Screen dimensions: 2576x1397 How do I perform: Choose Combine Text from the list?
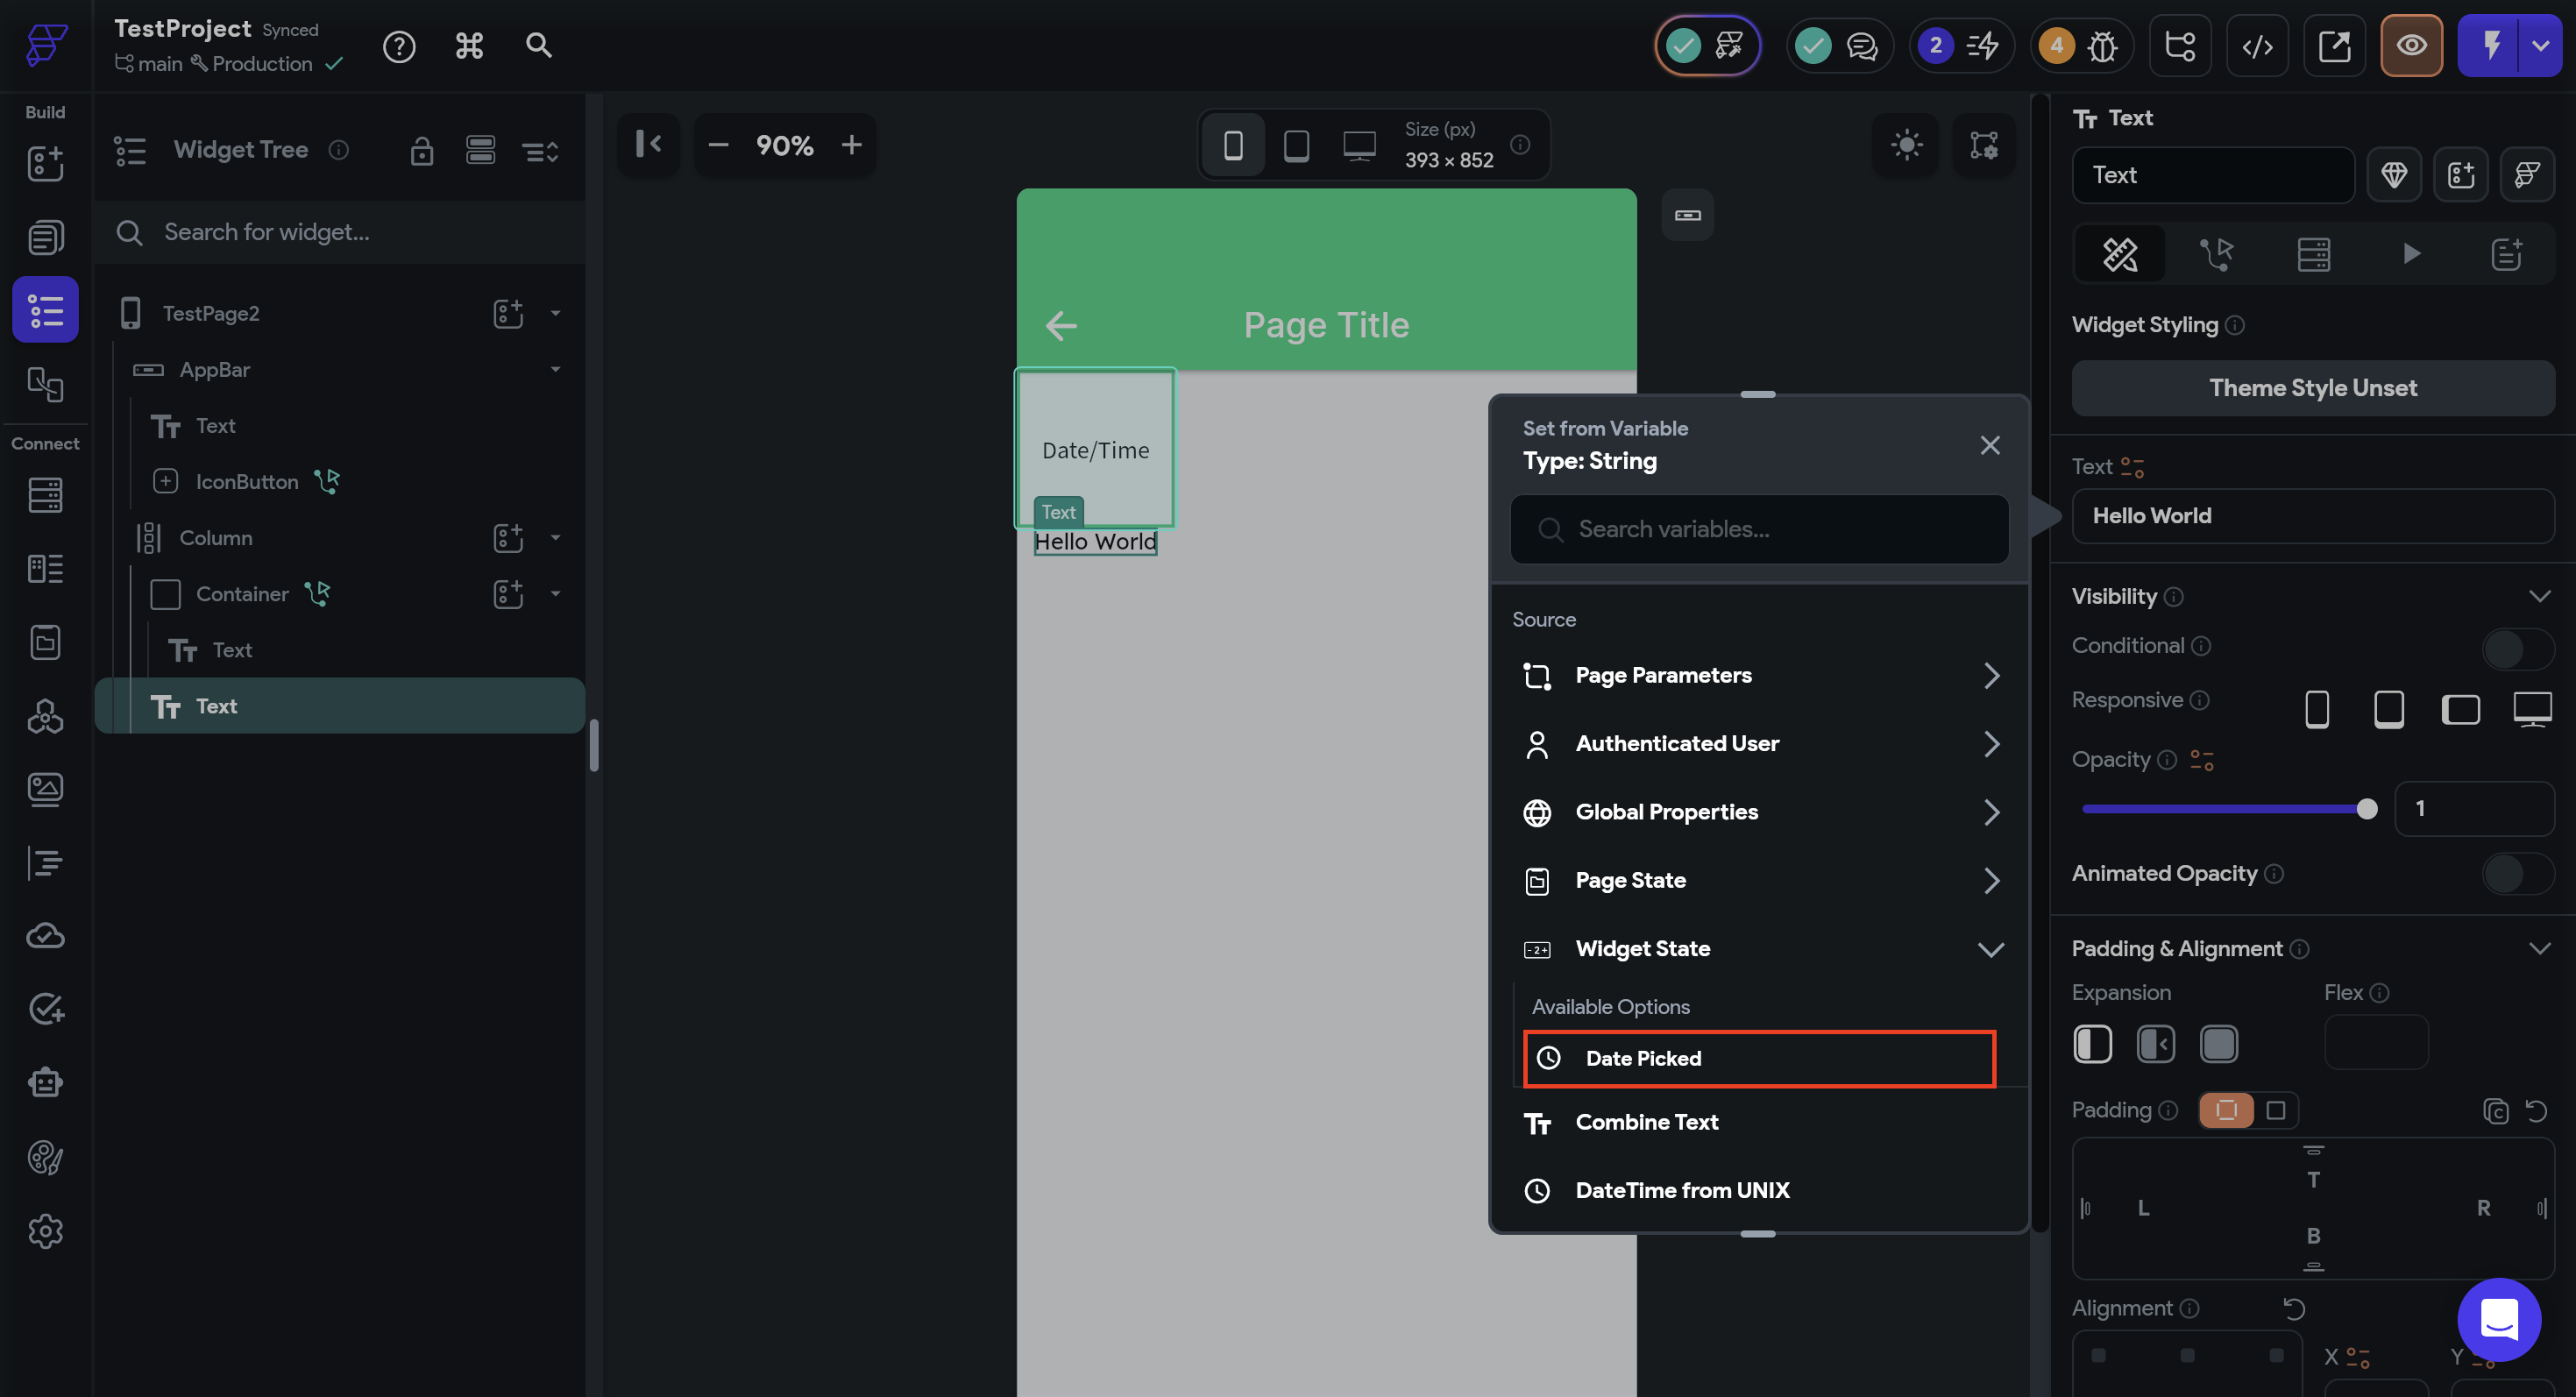point(1646,1122)
